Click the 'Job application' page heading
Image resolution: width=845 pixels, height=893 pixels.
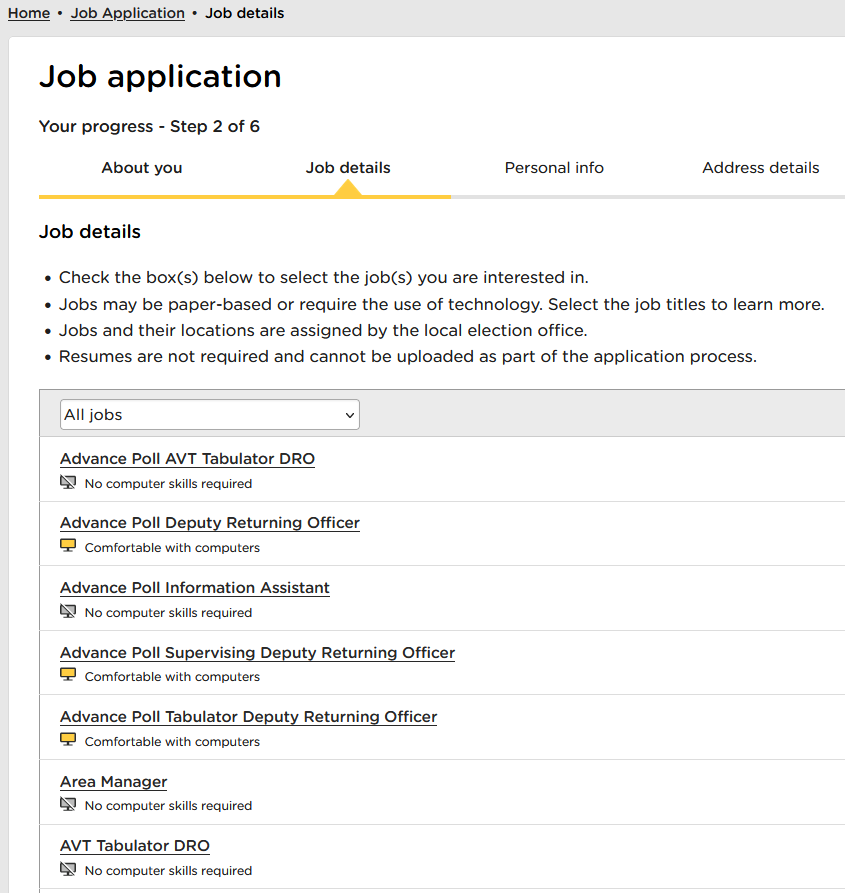(x=160, y=76)
